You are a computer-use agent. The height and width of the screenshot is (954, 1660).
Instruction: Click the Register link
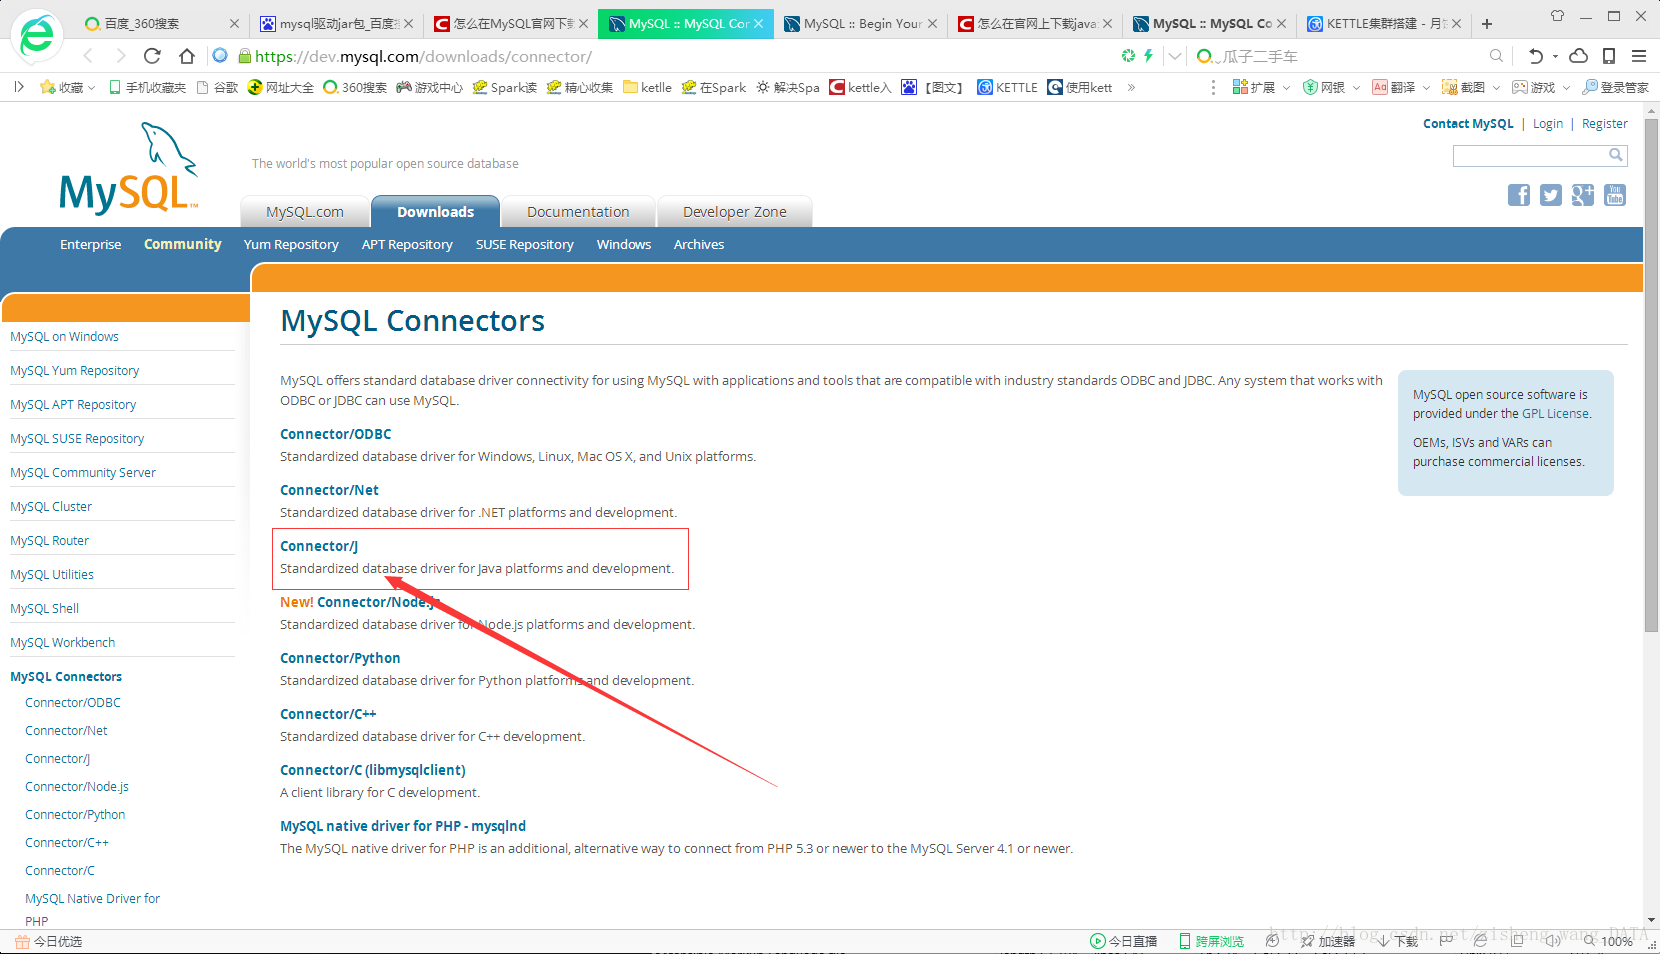coord(1604,123)
